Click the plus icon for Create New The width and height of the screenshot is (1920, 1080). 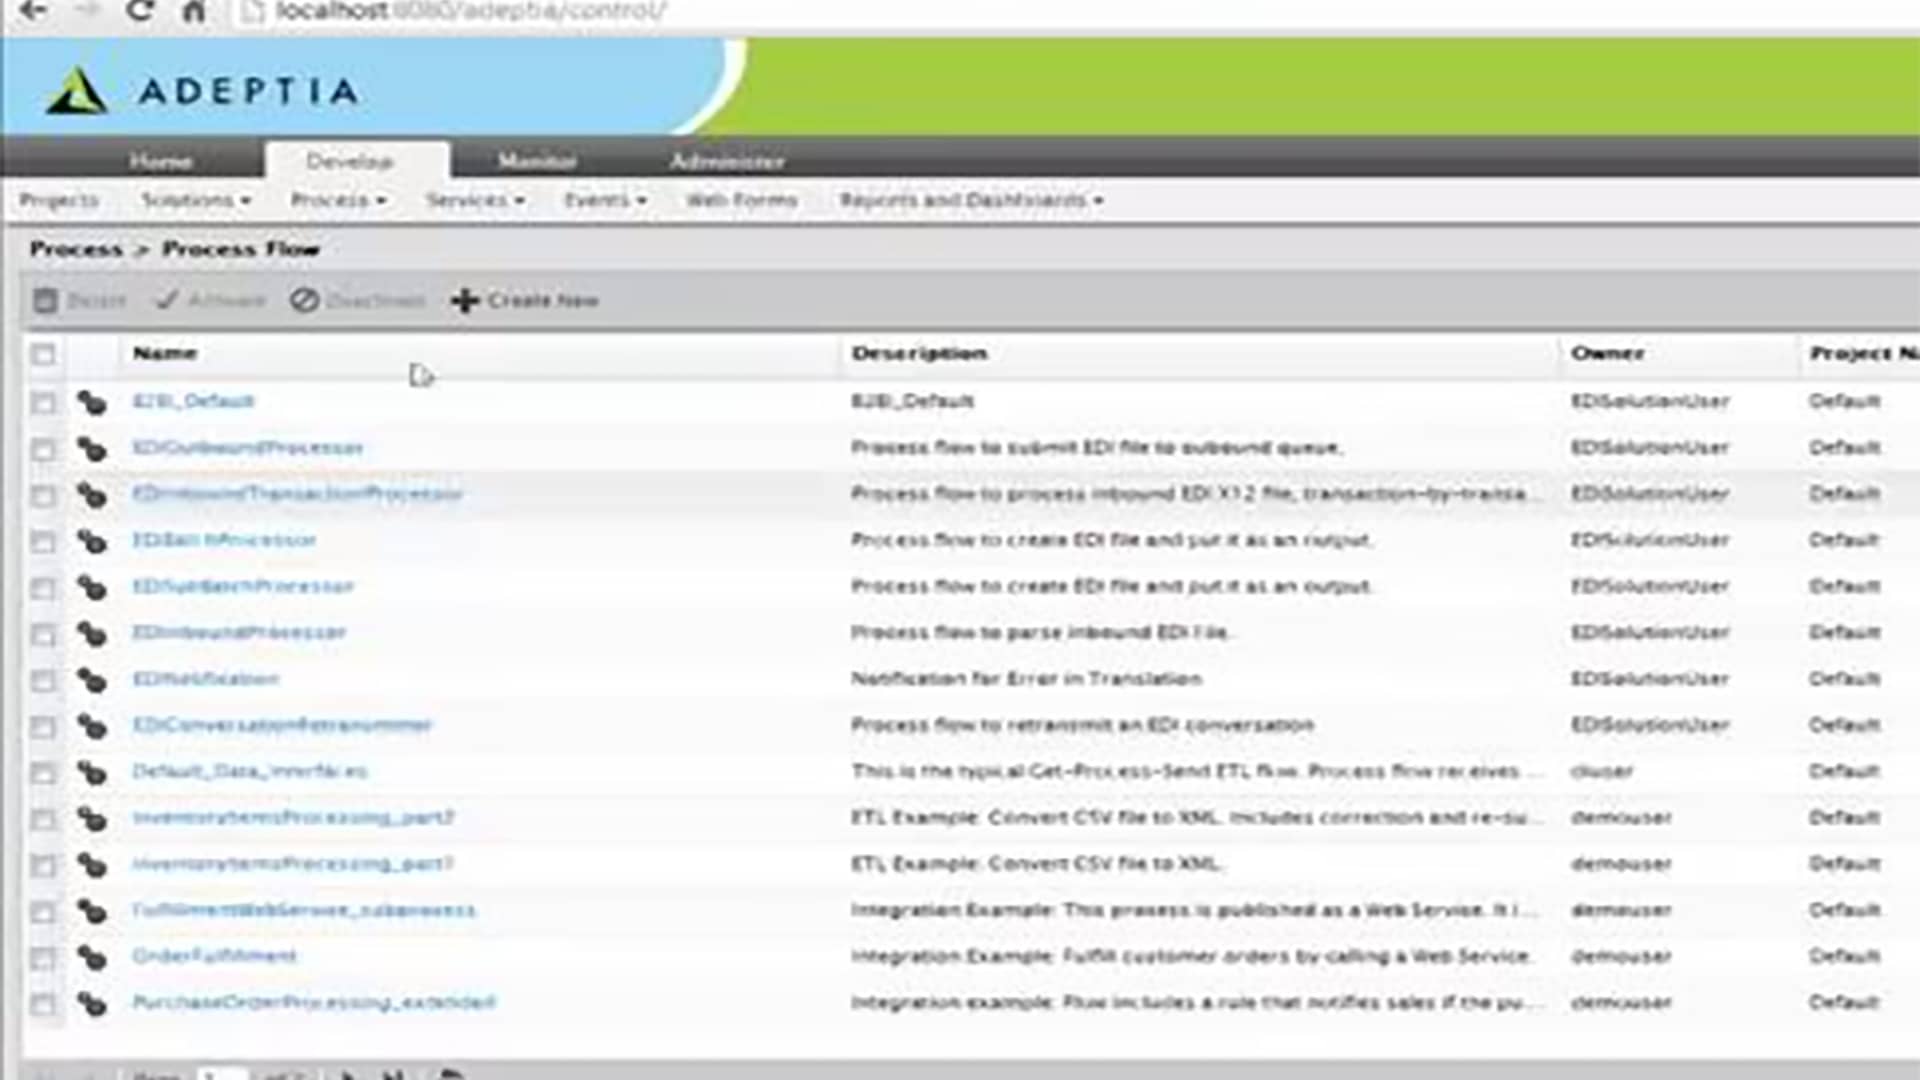point(464,301)
